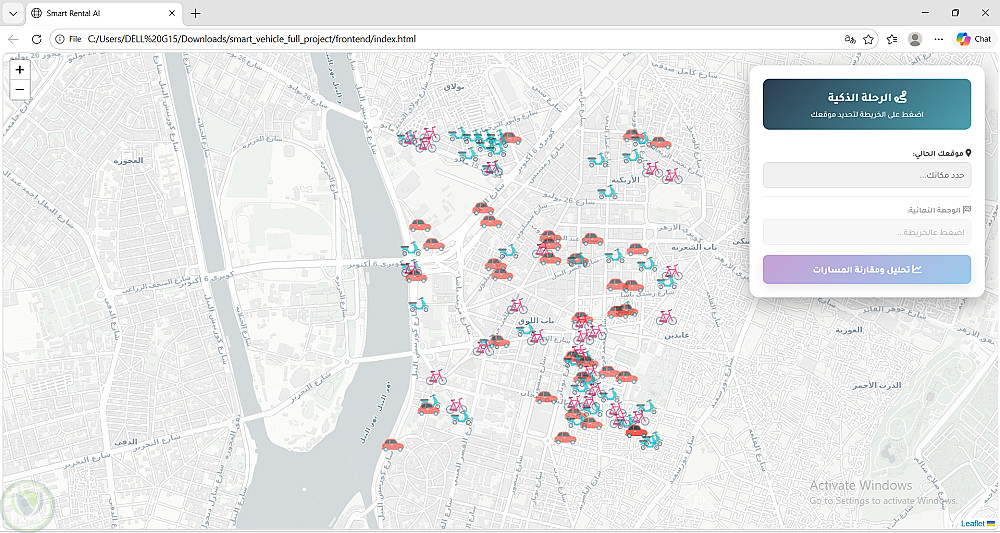Open the Leaflet attribution link

click(x=973, y=523)
